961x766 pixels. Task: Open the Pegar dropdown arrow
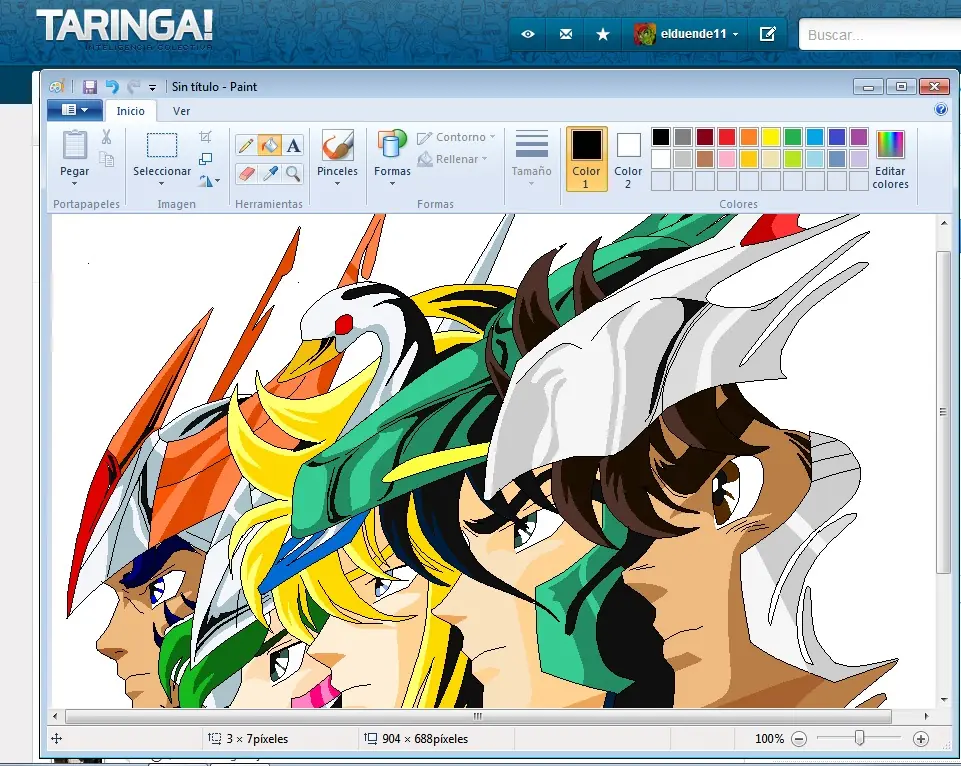tap(74, 184)
